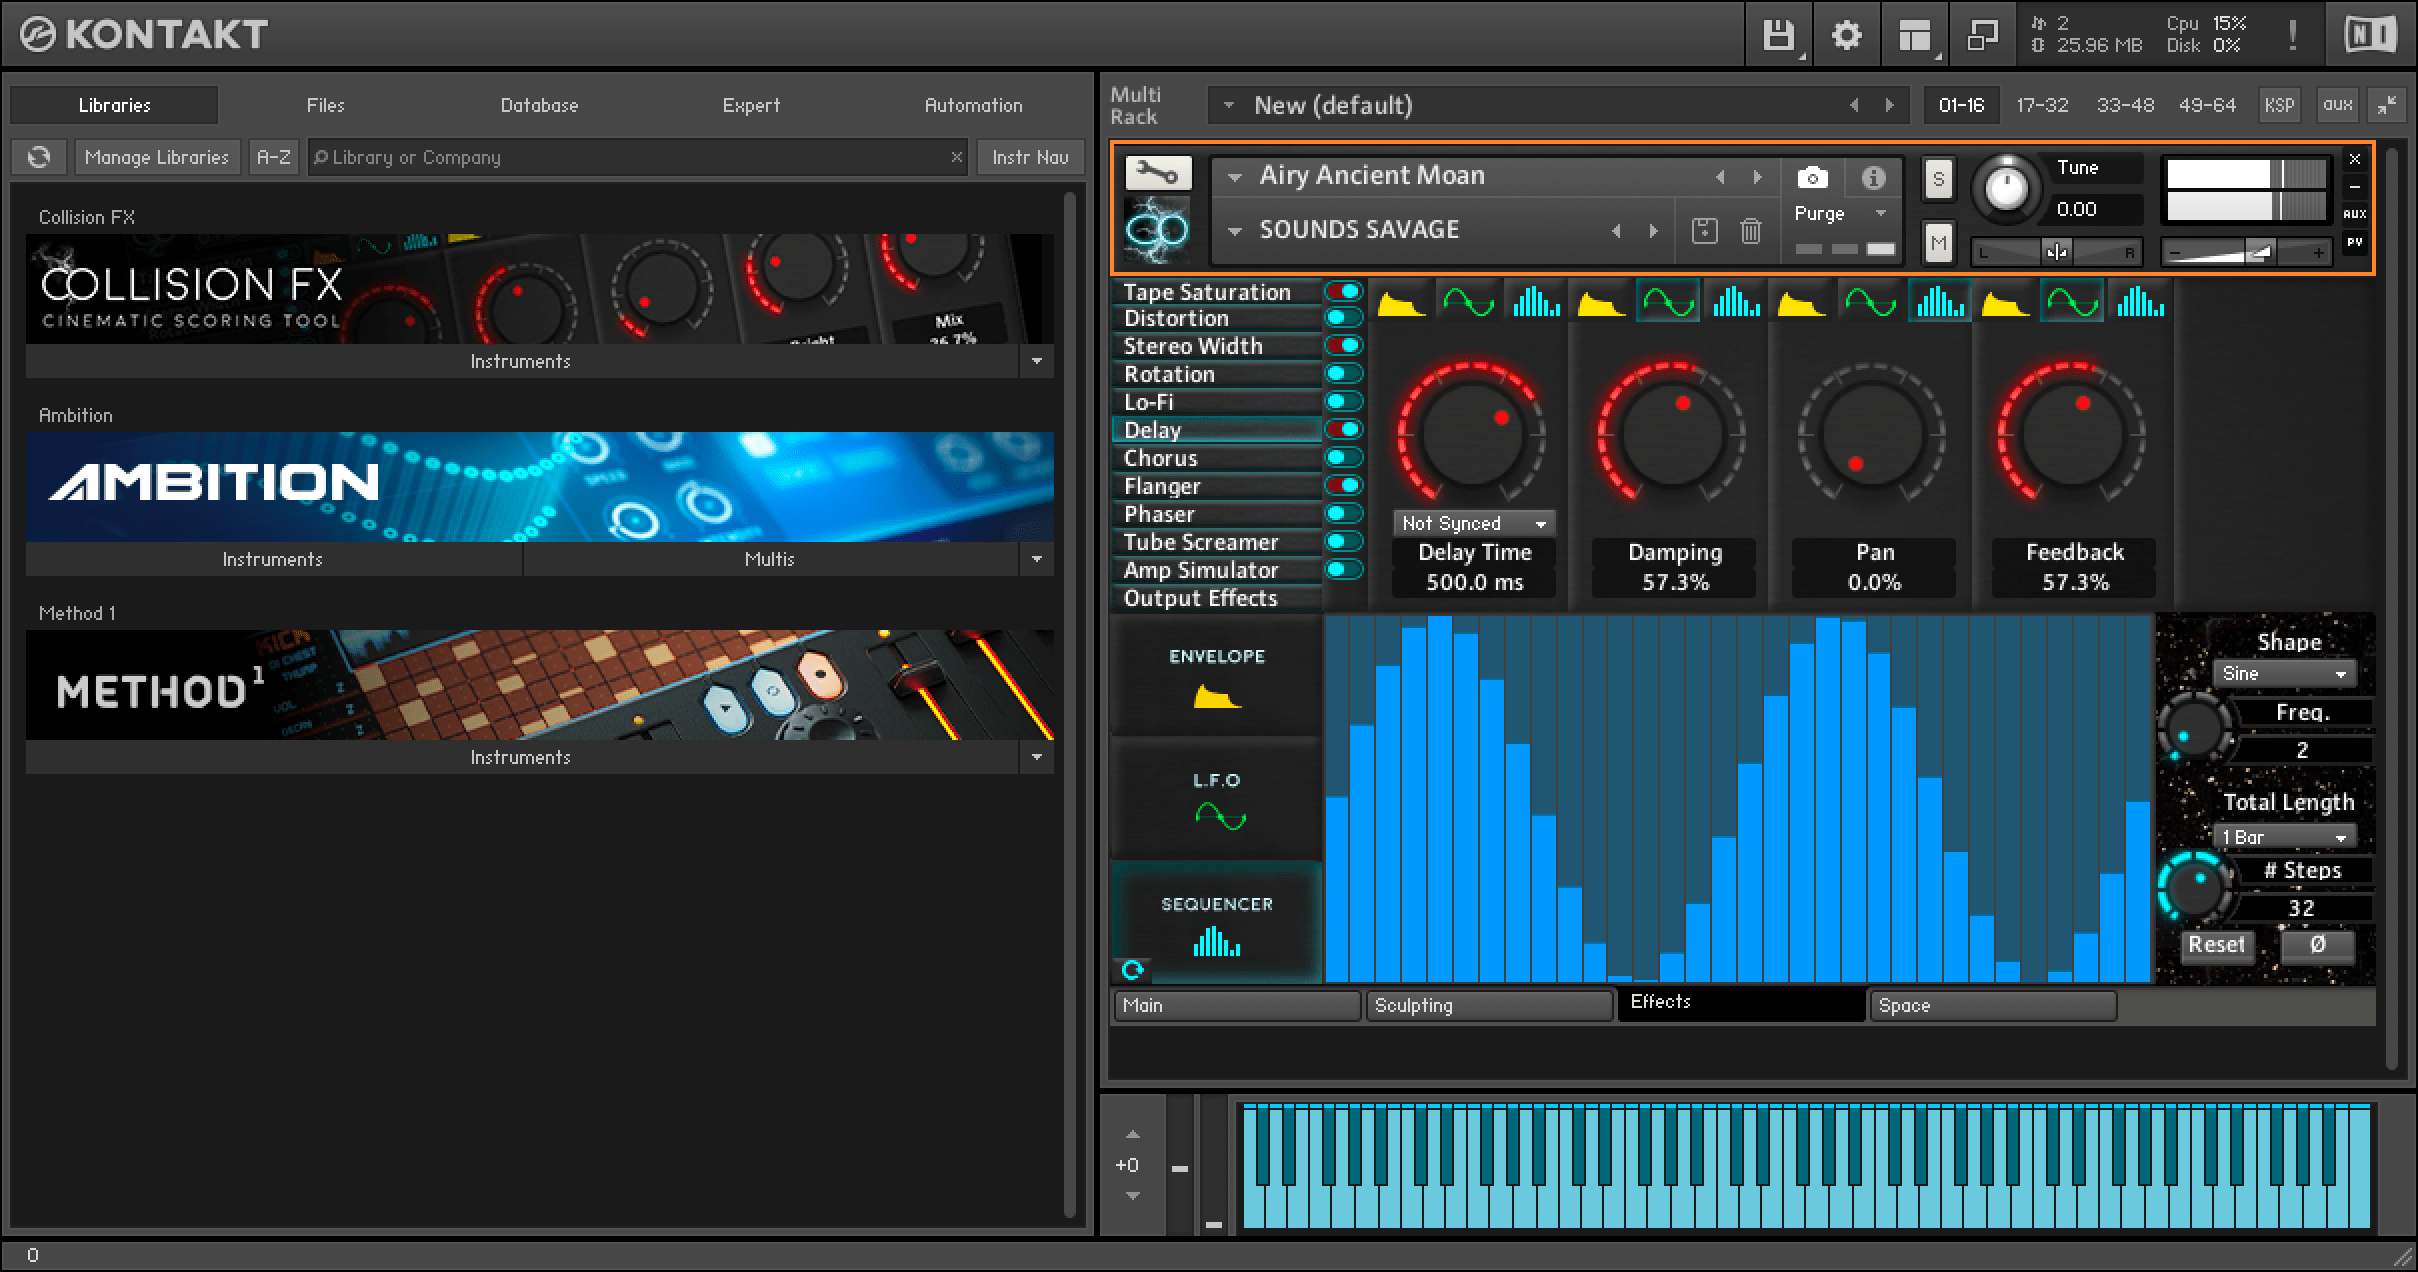Open the Airy Ancient Moan instrument dropdown
Image resolution: width=2418 pixels, height=1272 pixels.
tap(1235, 177)
